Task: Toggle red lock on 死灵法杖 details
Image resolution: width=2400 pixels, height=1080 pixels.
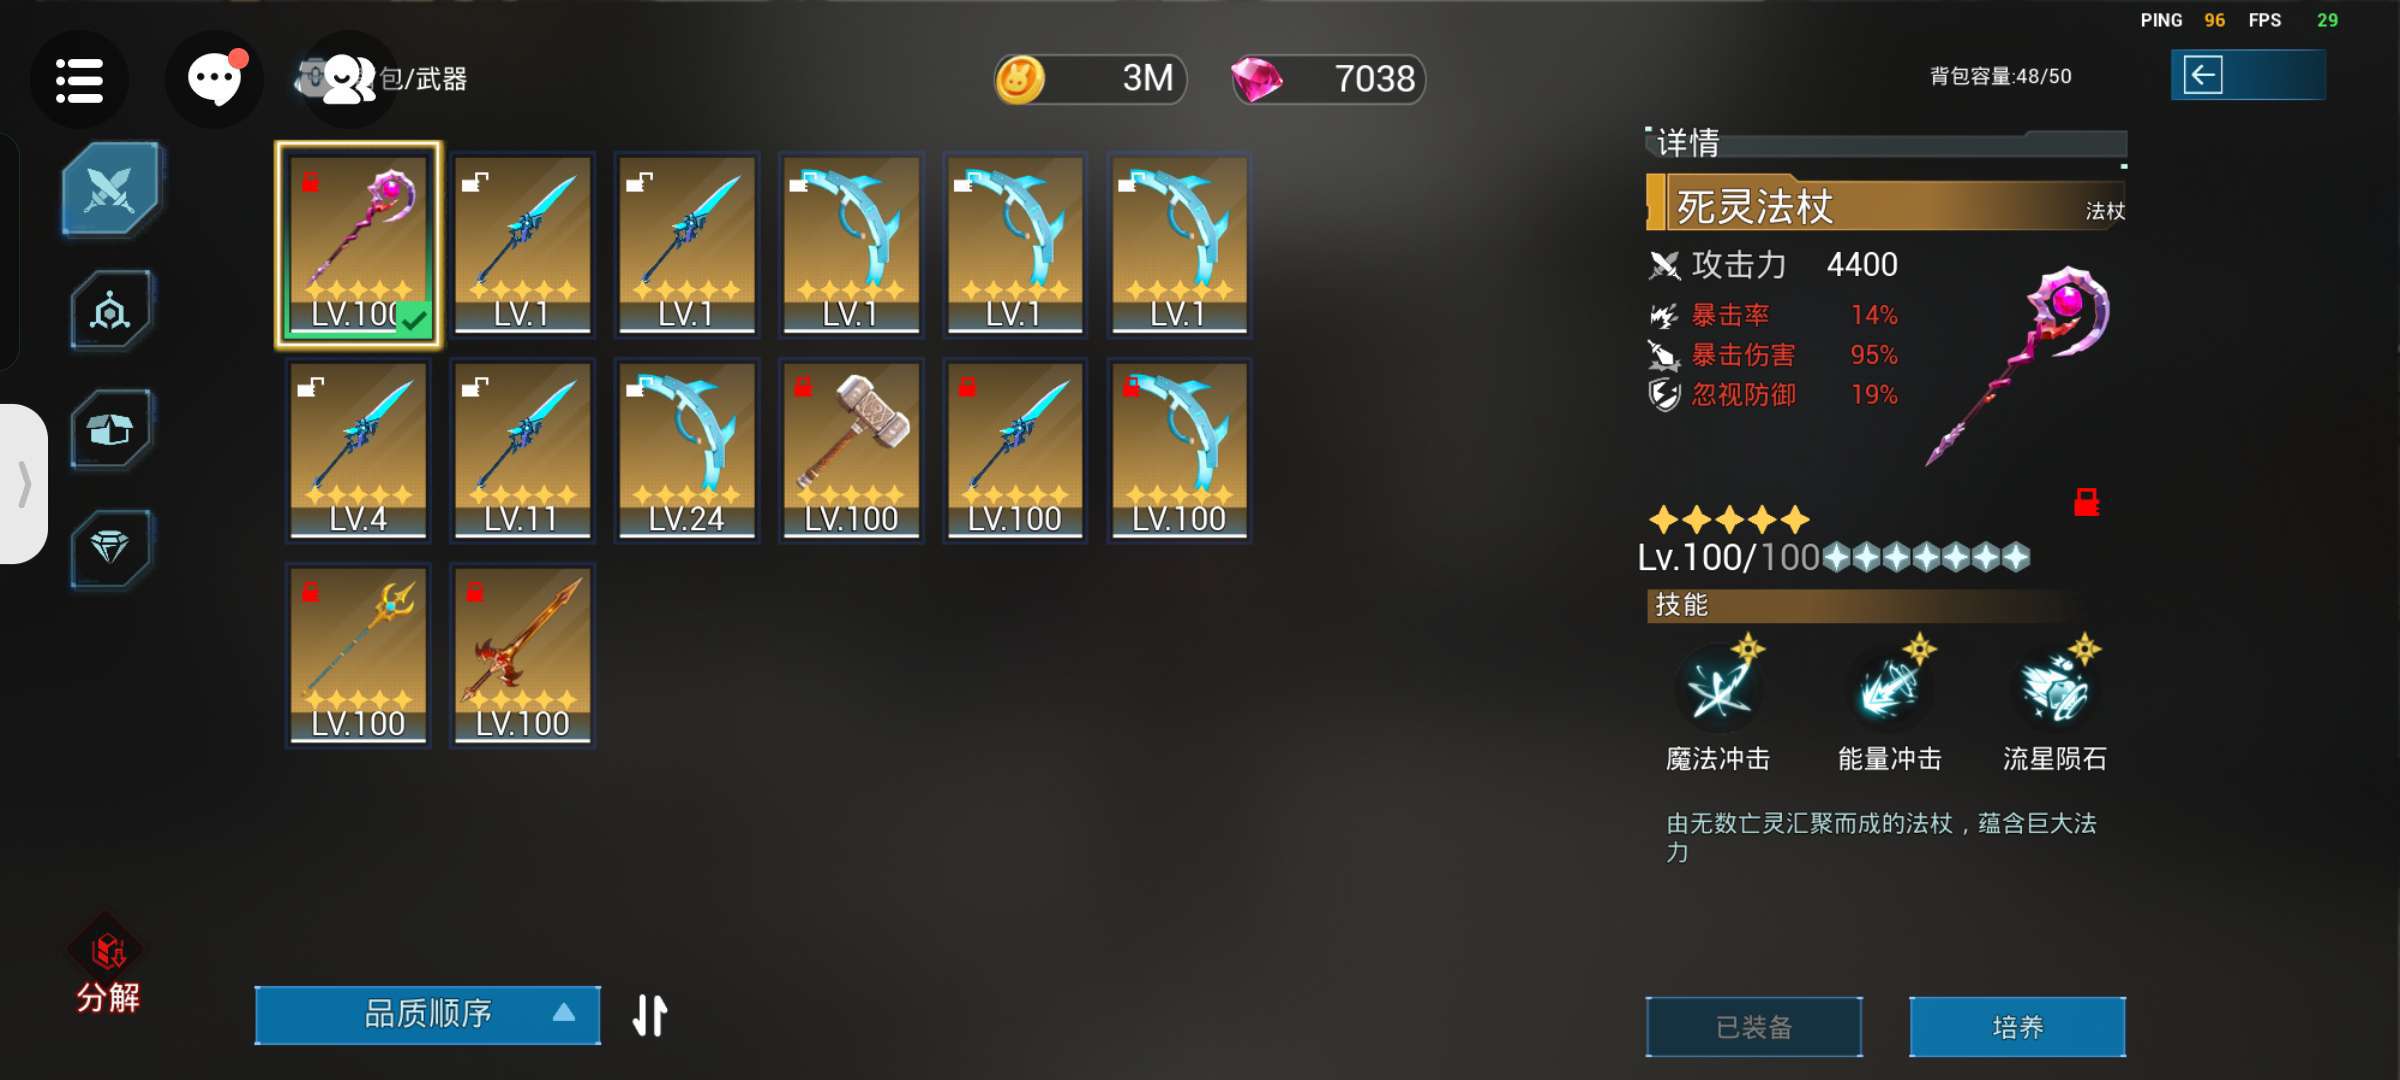Action: click(2086, 502)
